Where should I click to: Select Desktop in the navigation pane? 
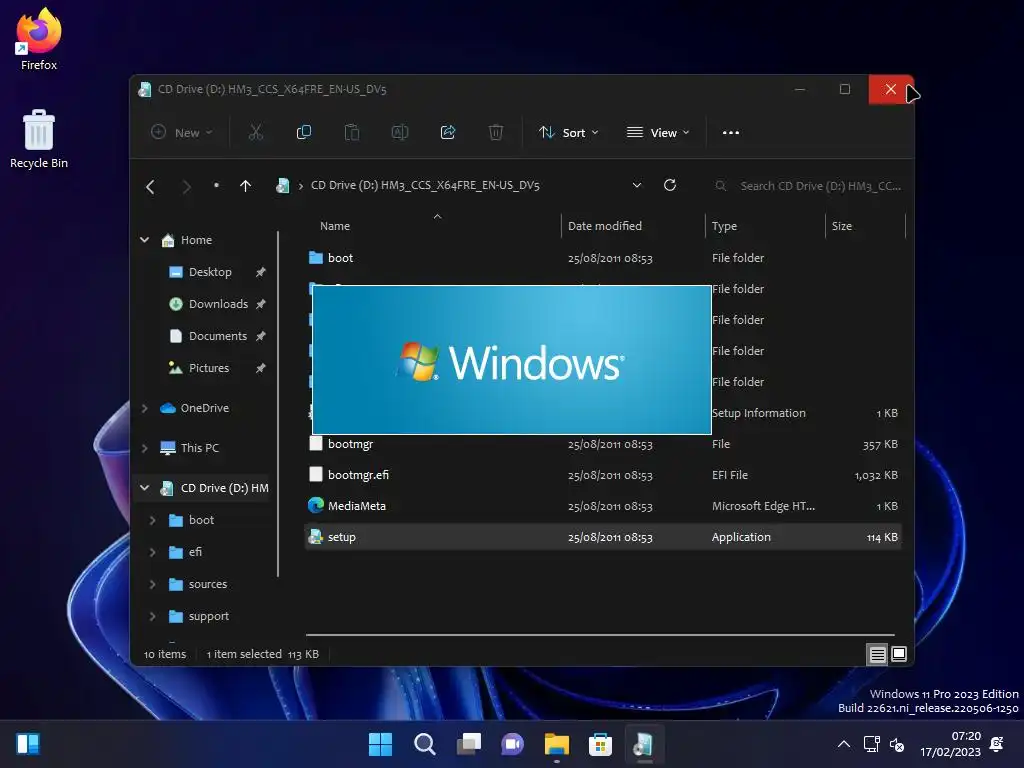tap(210, 272)
